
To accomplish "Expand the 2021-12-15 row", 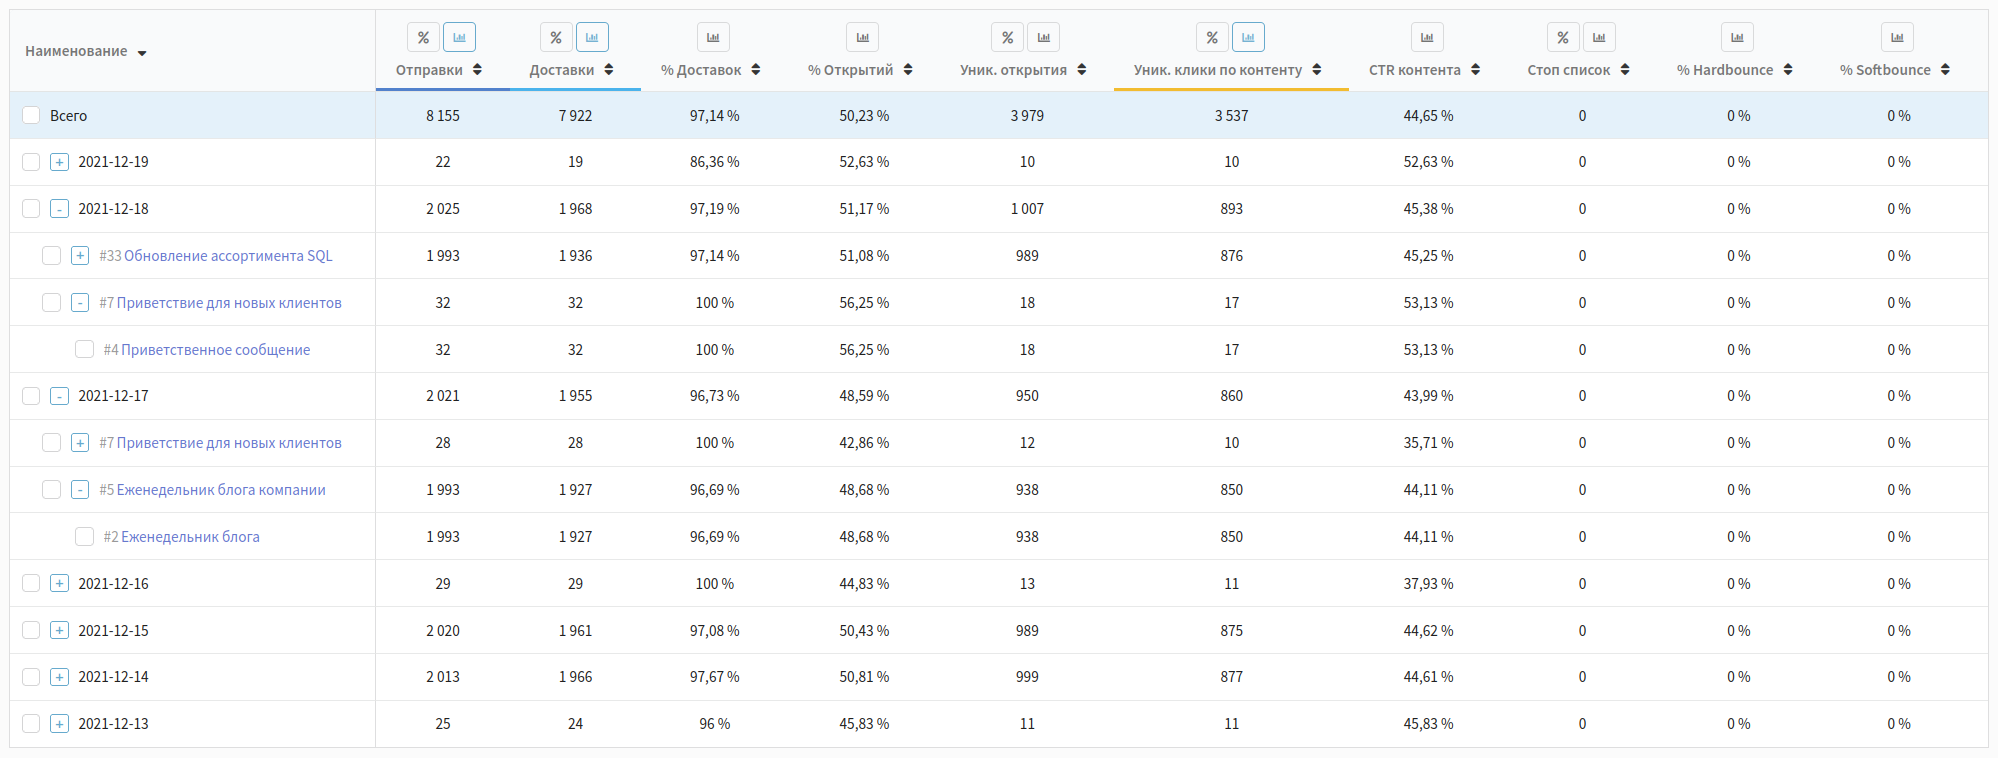I will pos(59,631).
